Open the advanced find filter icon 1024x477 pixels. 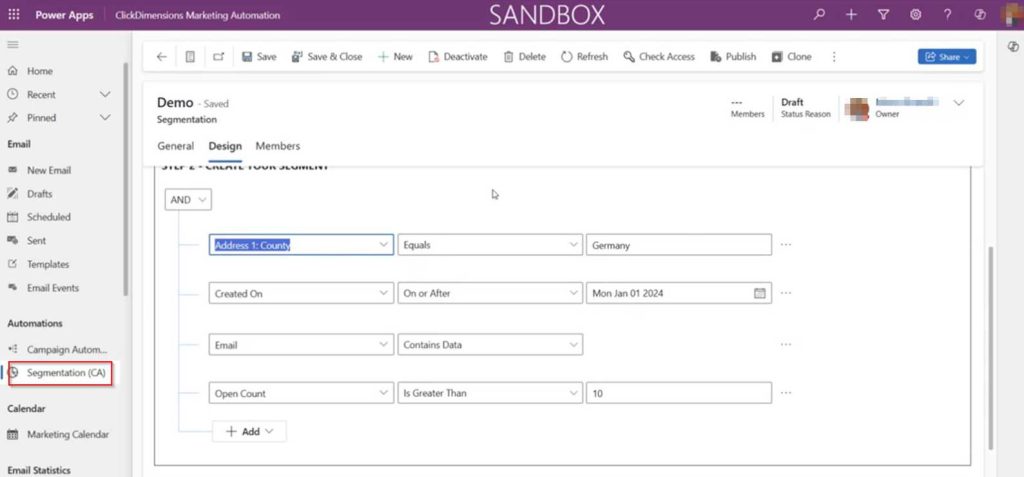pyautogui.click(x=884, y=14)
